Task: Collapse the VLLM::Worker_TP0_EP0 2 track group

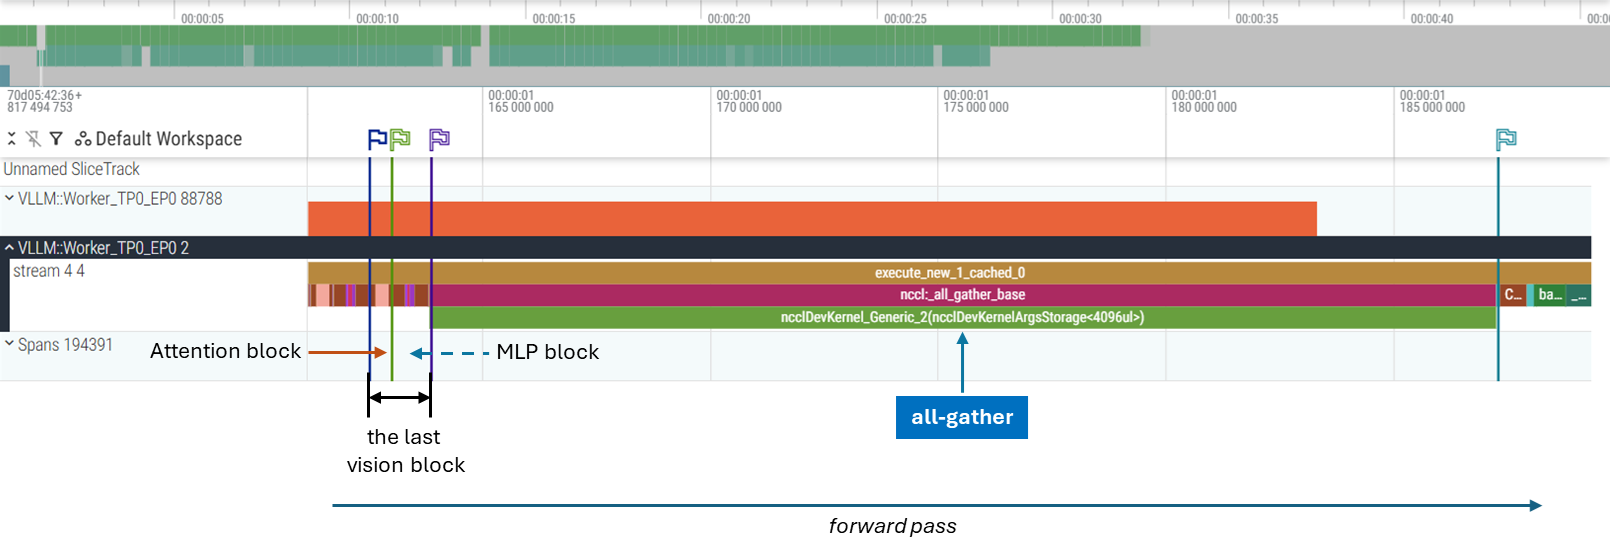Action: pos(9,248)
